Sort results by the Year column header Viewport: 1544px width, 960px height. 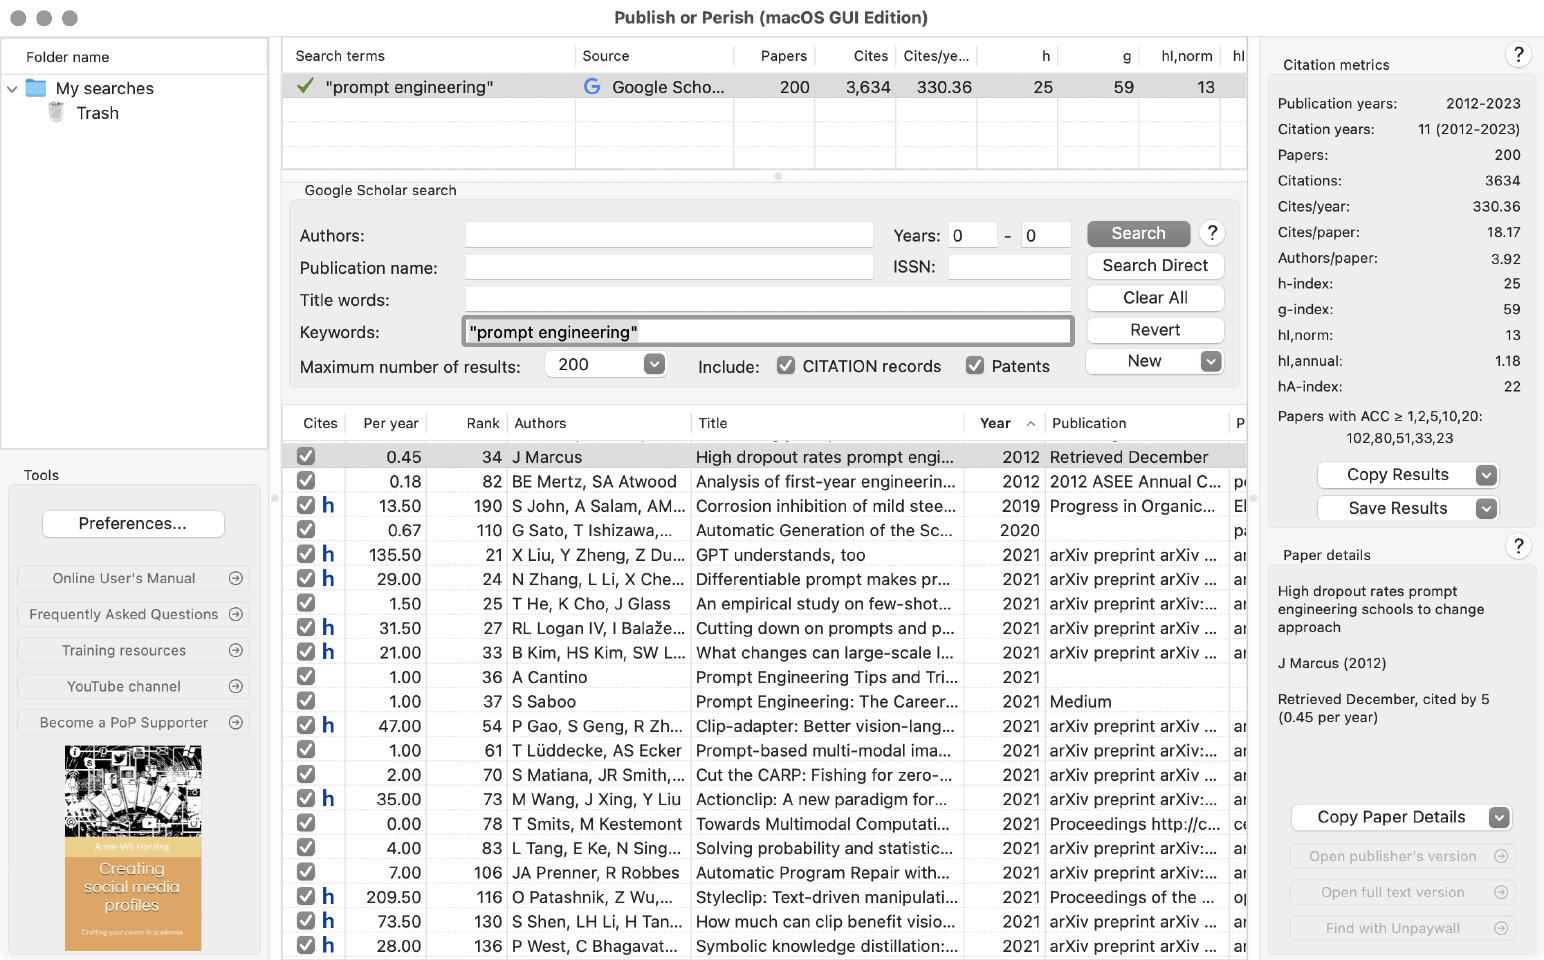coord(995,423)
